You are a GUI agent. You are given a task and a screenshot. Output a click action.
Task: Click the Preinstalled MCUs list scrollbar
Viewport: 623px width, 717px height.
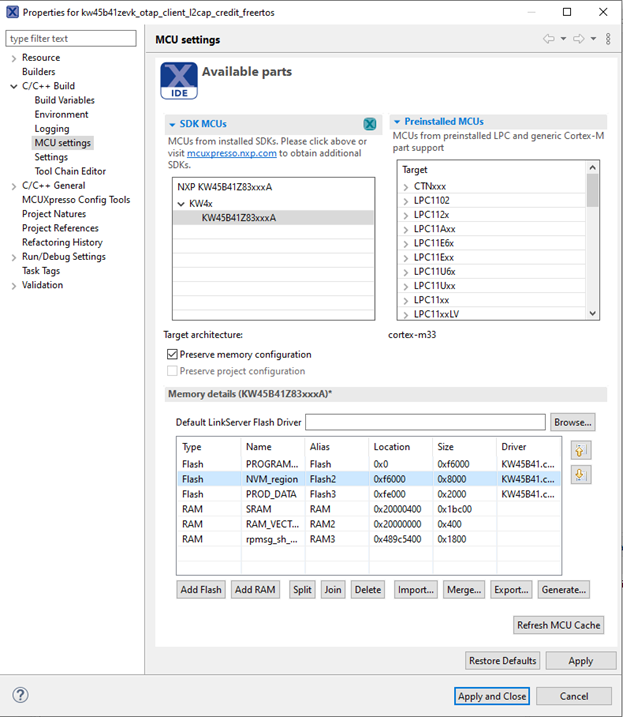(593, 240)
